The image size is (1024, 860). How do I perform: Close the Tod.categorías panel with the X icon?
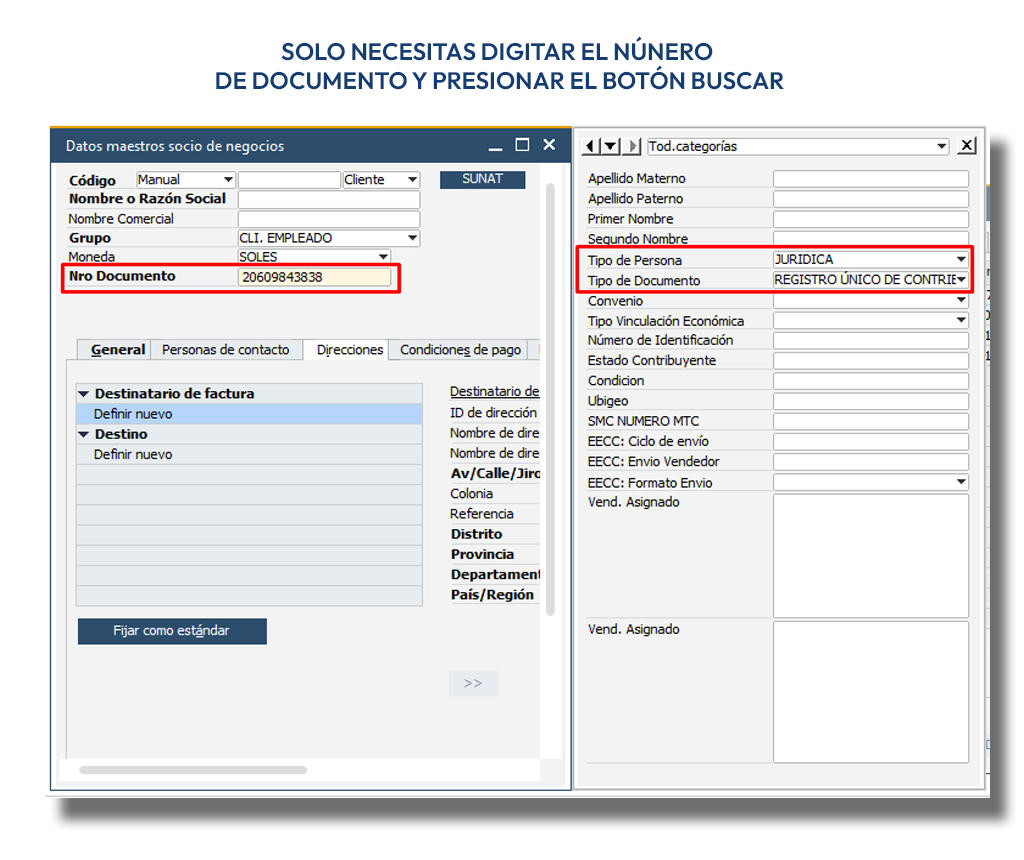click(966, 146)
